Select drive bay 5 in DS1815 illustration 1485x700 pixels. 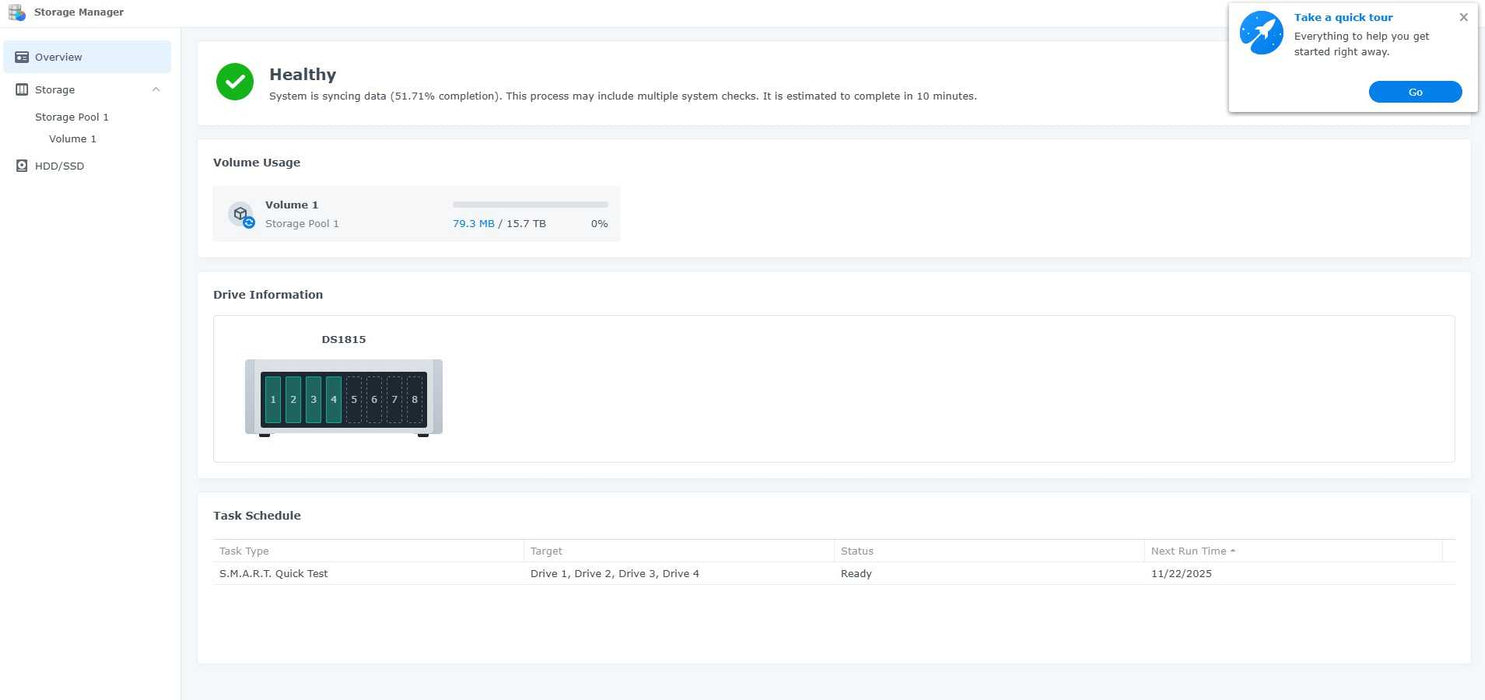click(x=353, y=398)
